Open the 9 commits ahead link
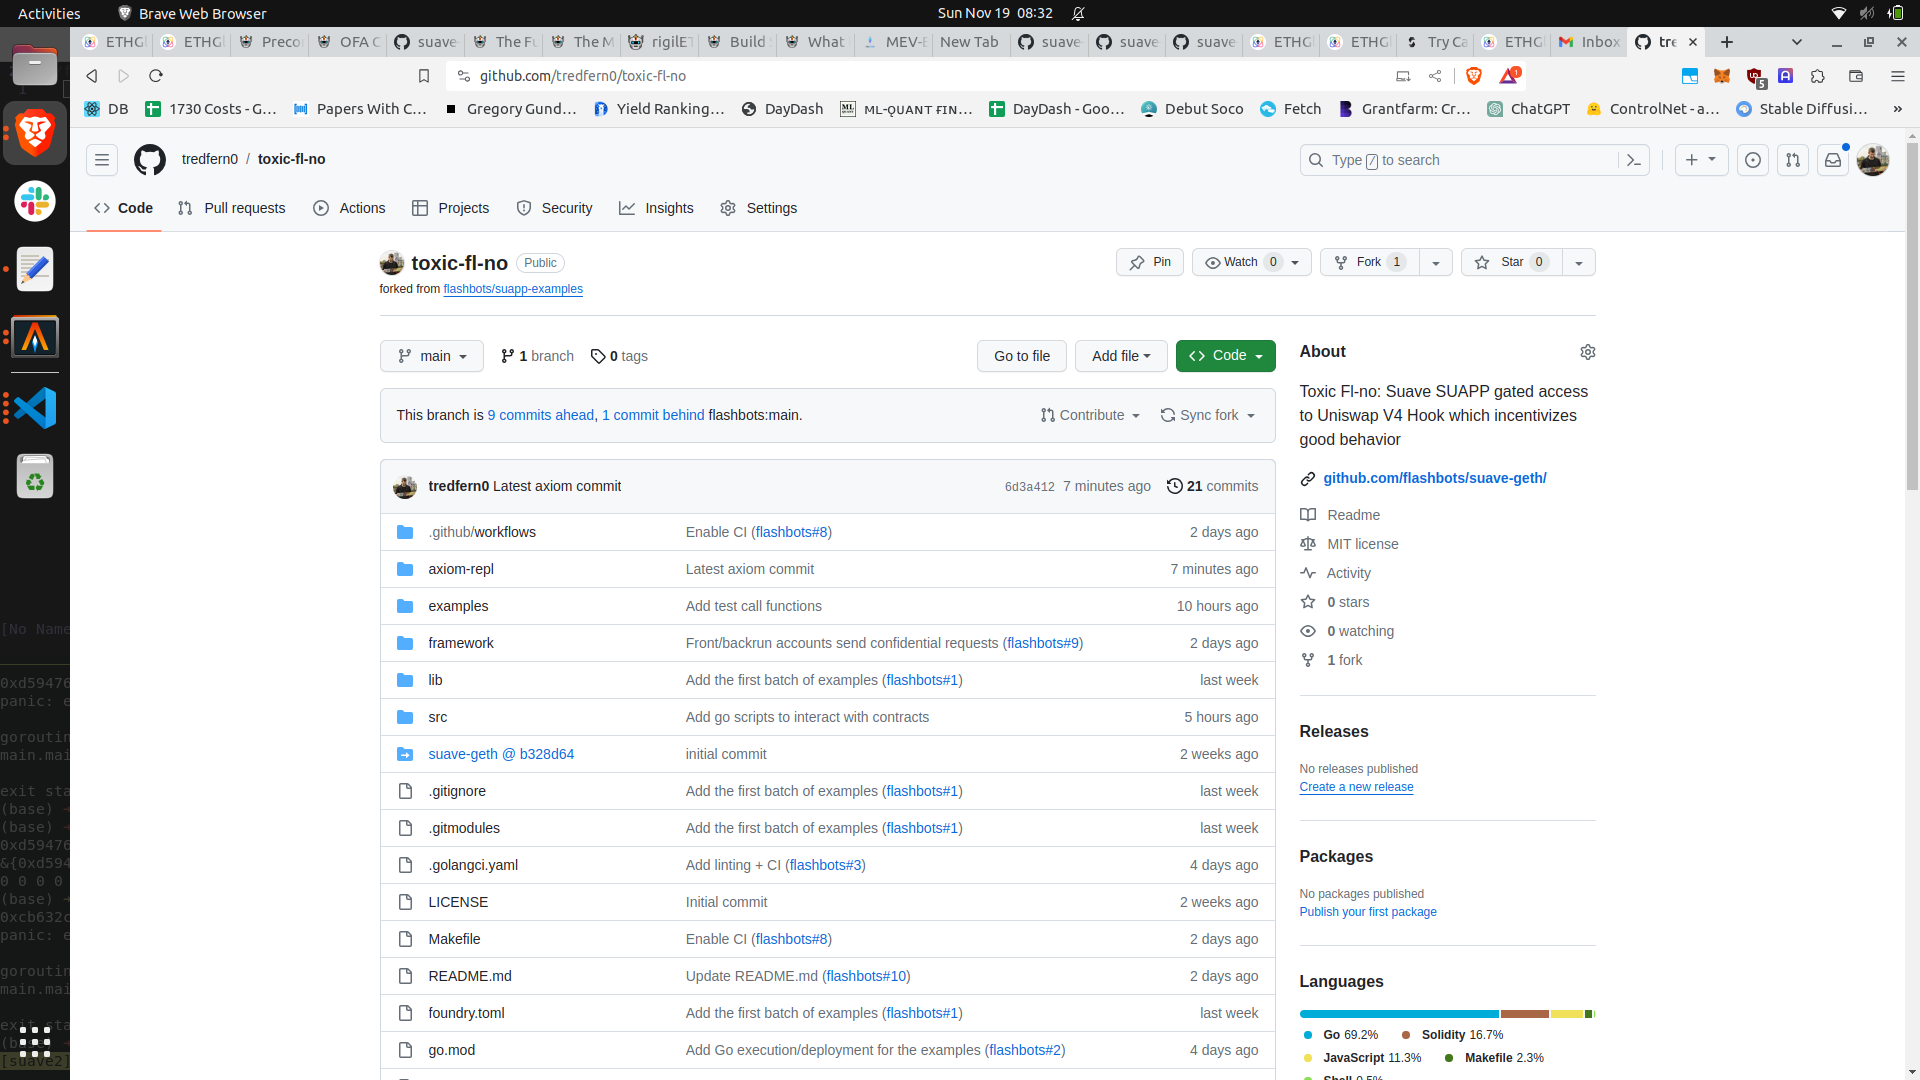This screenshot has width=1920, height=1080. pyautogui.click(x=541, y=415)
